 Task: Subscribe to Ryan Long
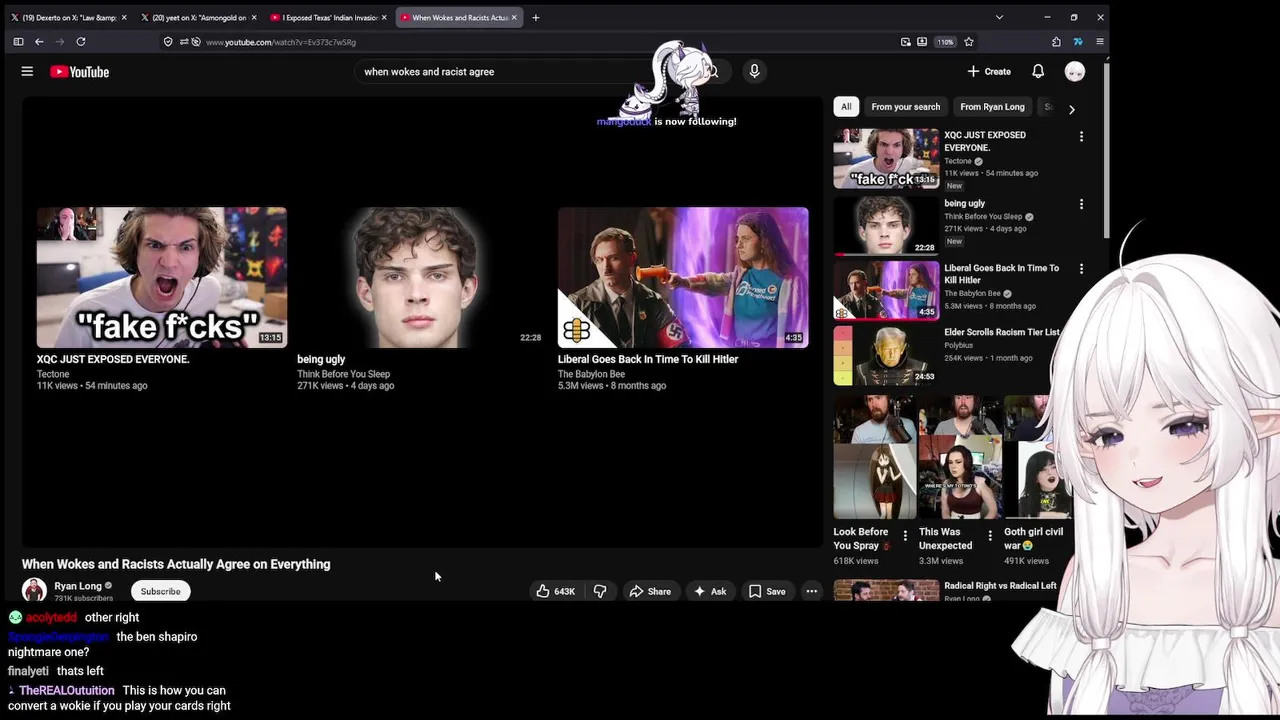[x=160, y=591]
